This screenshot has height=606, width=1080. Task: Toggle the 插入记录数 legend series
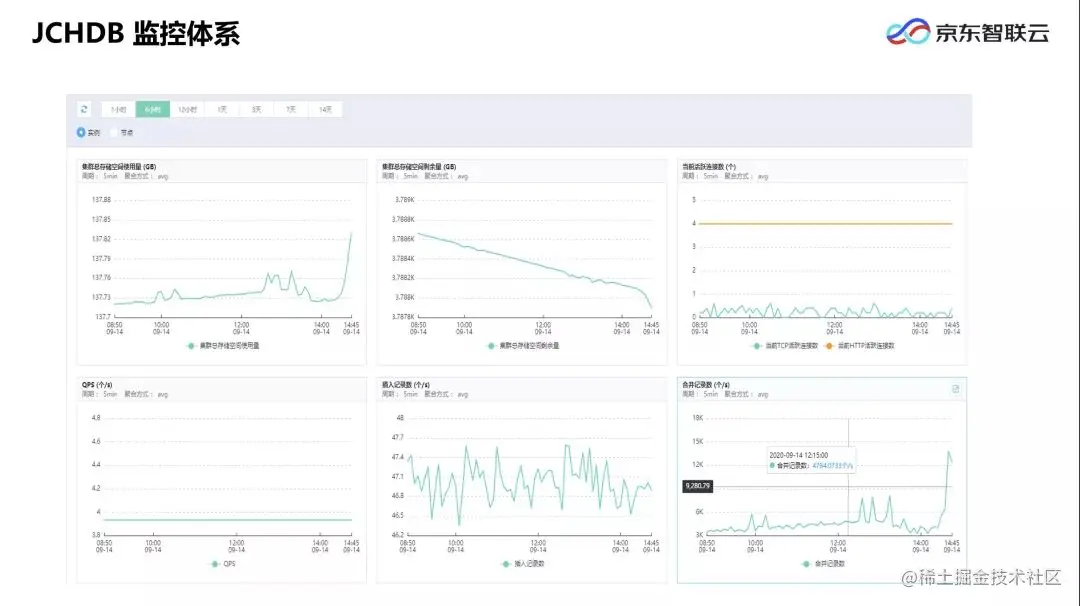click(523, 564)
